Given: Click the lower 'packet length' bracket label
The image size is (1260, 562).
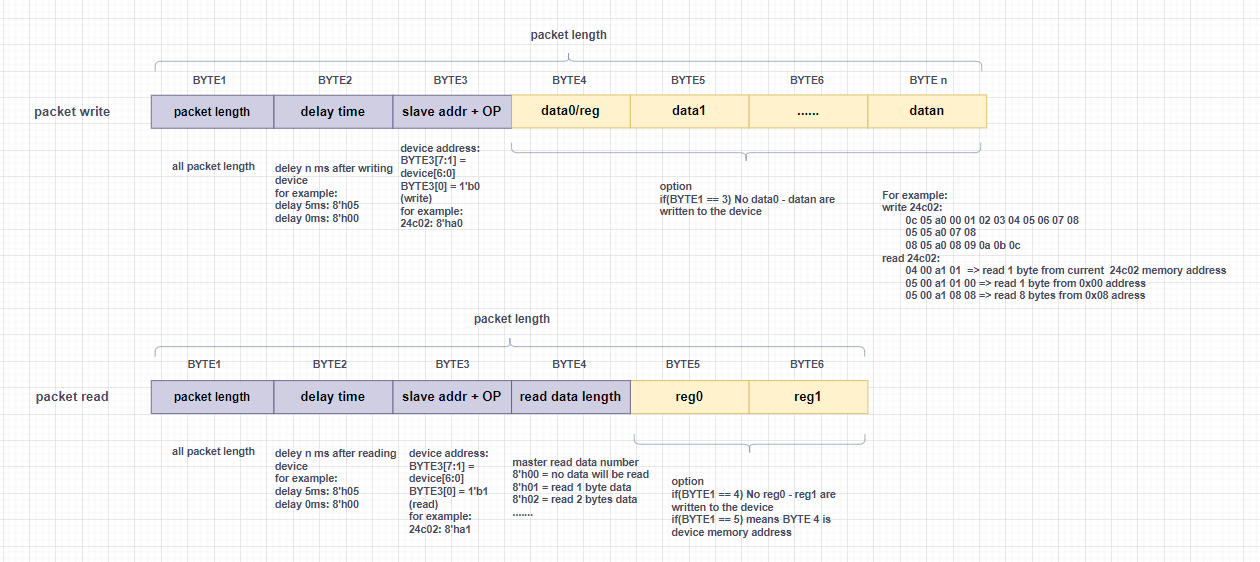Looking at the screenshot, I should [512, 319].
